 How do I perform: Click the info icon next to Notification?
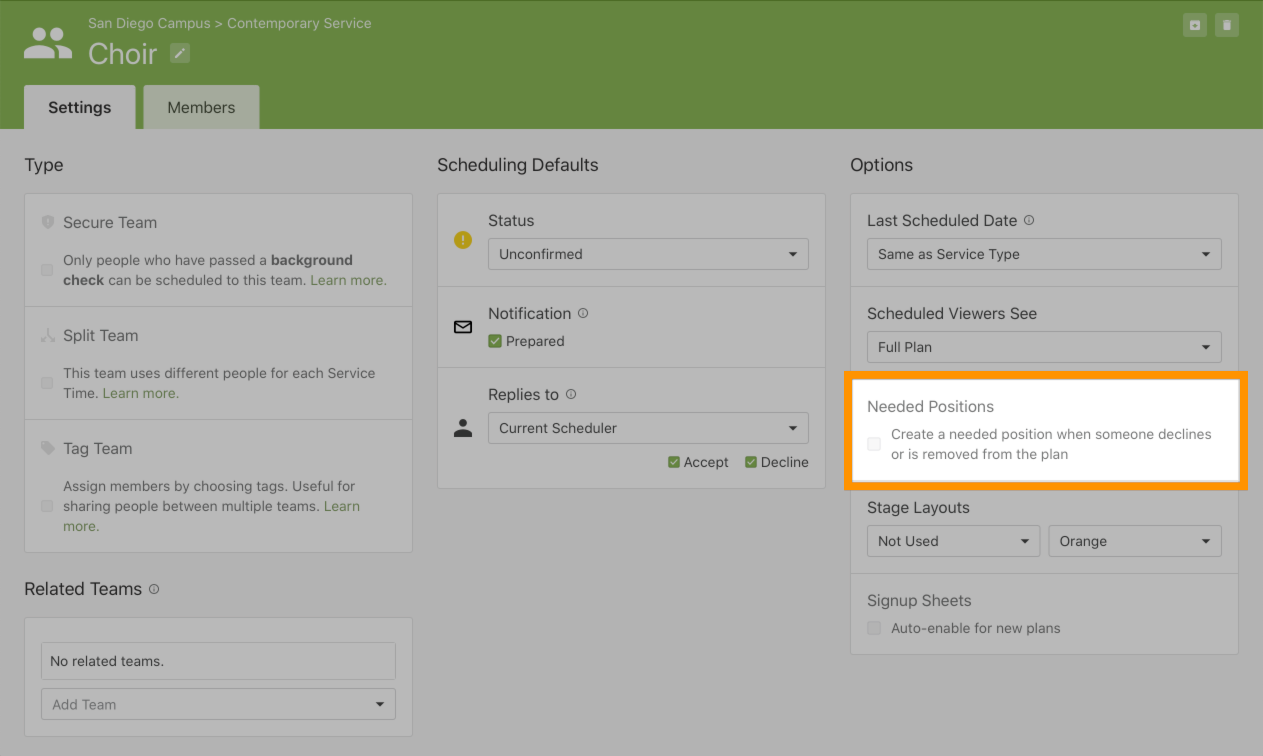pyautogui.click(x=583, y=313)
